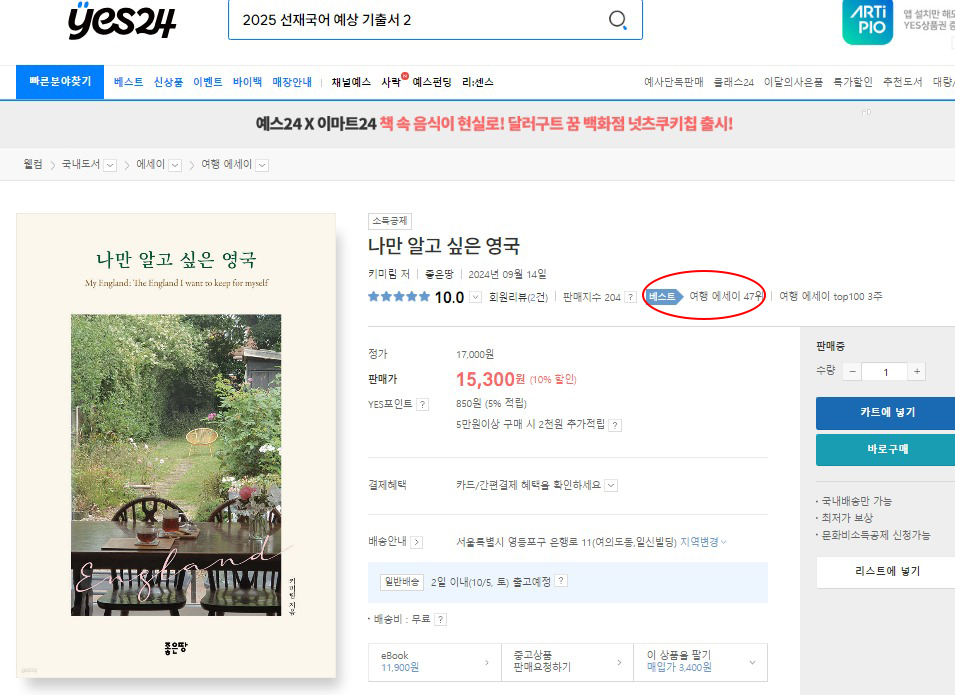
Task: Expand 이 상품을 팔기 chevron
Action: tap(753, 662)
